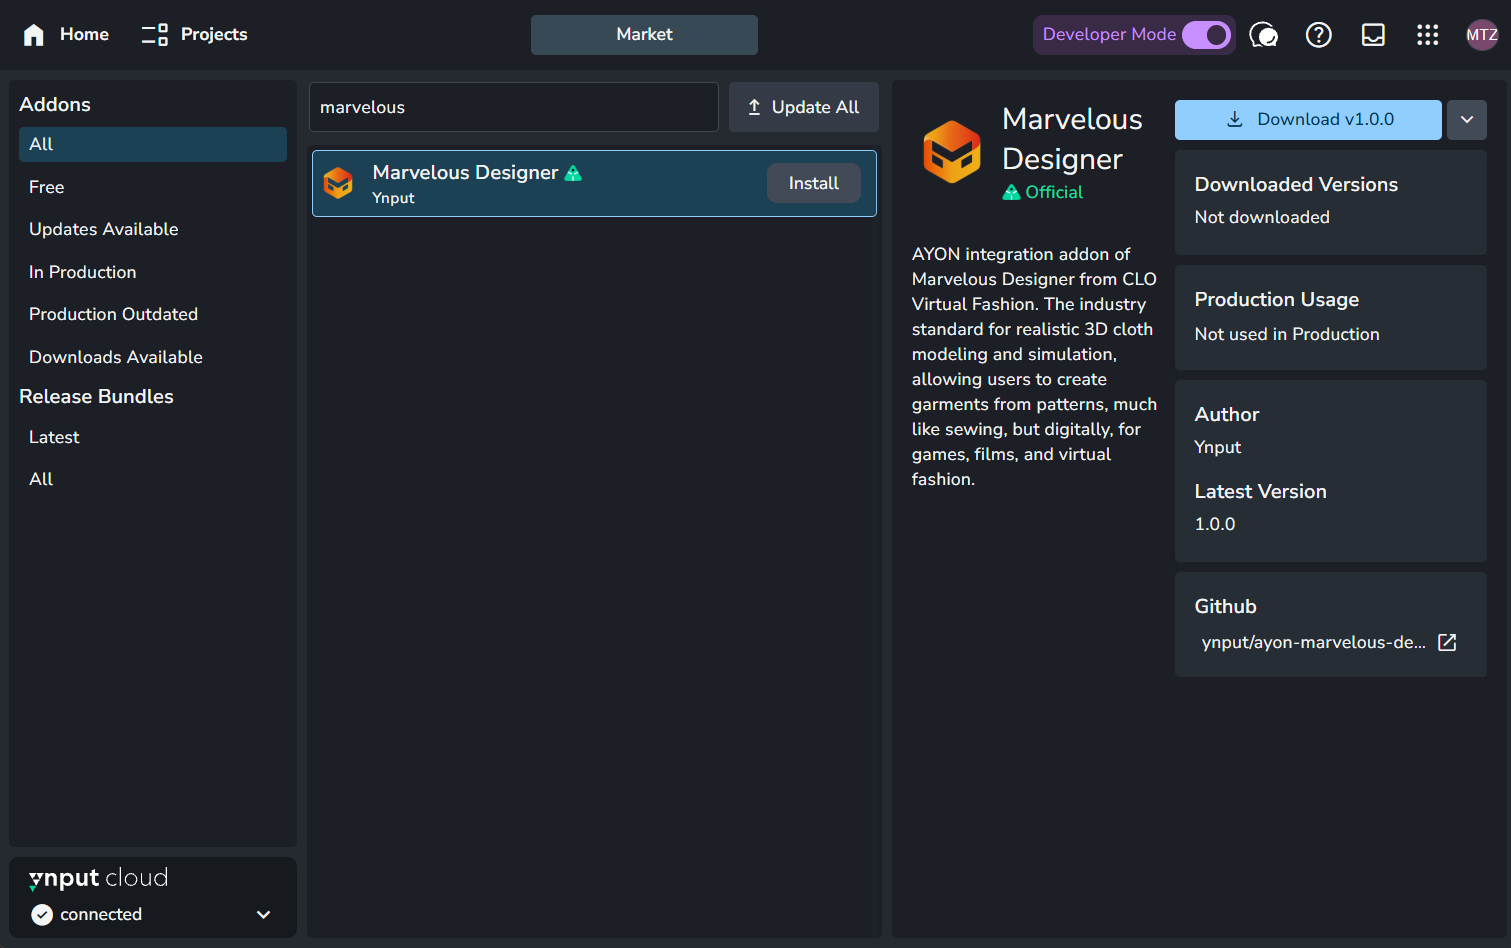Focus the addon search field containing marvelous
The image size is (1511, 948).
514,107
